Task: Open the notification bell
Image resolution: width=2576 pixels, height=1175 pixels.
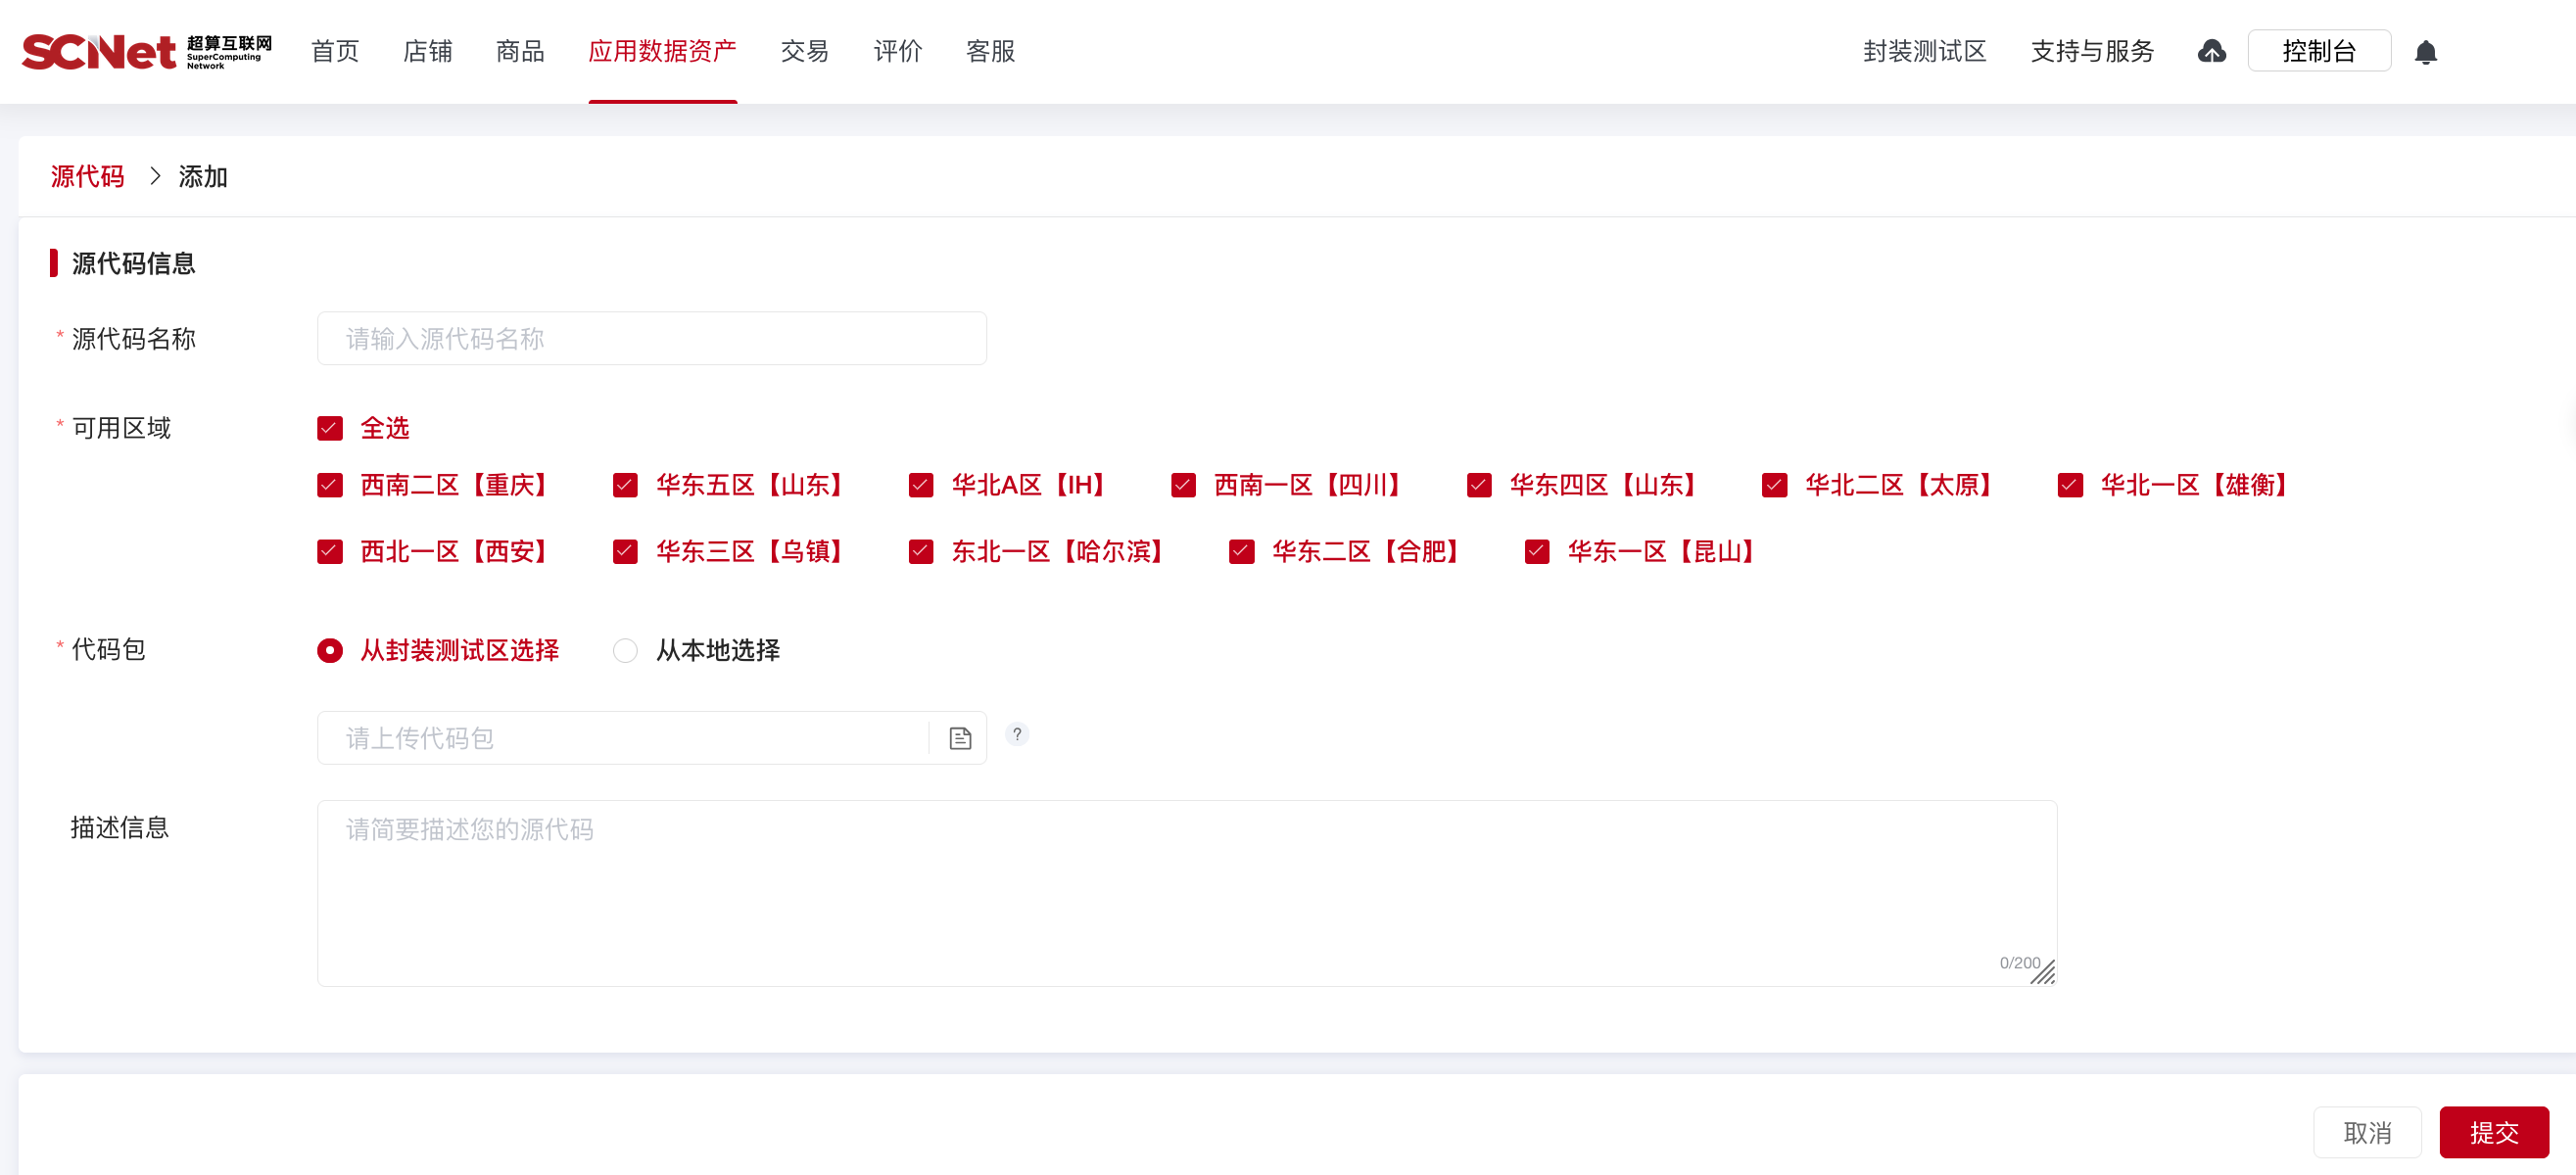Action: (2425, 52)
